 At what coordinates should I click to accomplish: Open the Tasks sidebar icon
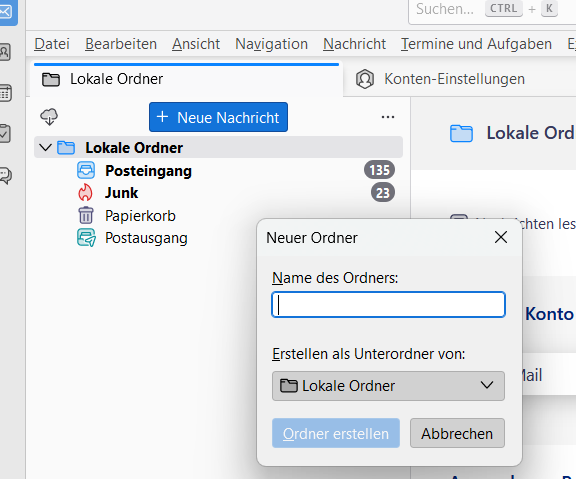click(5, 133)
